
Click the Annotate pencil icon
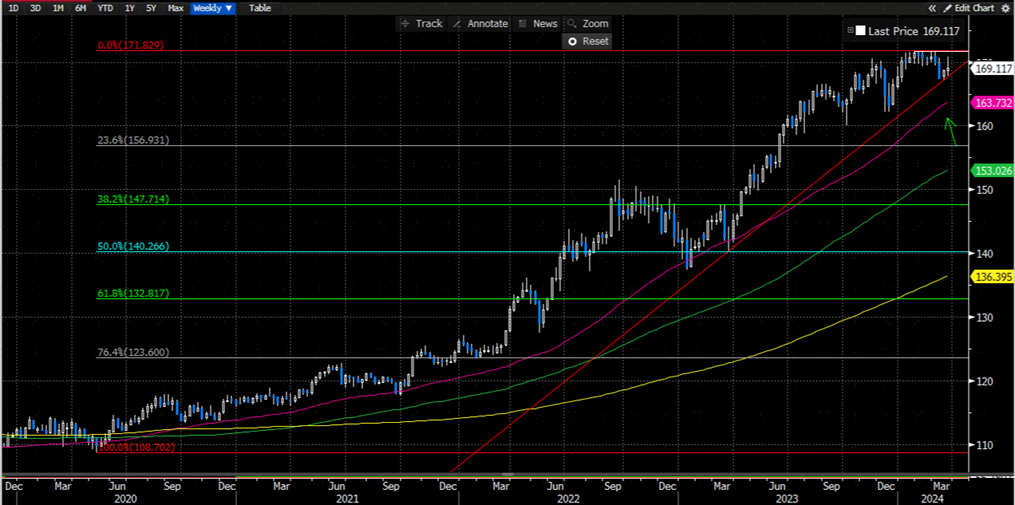(457, 24)
